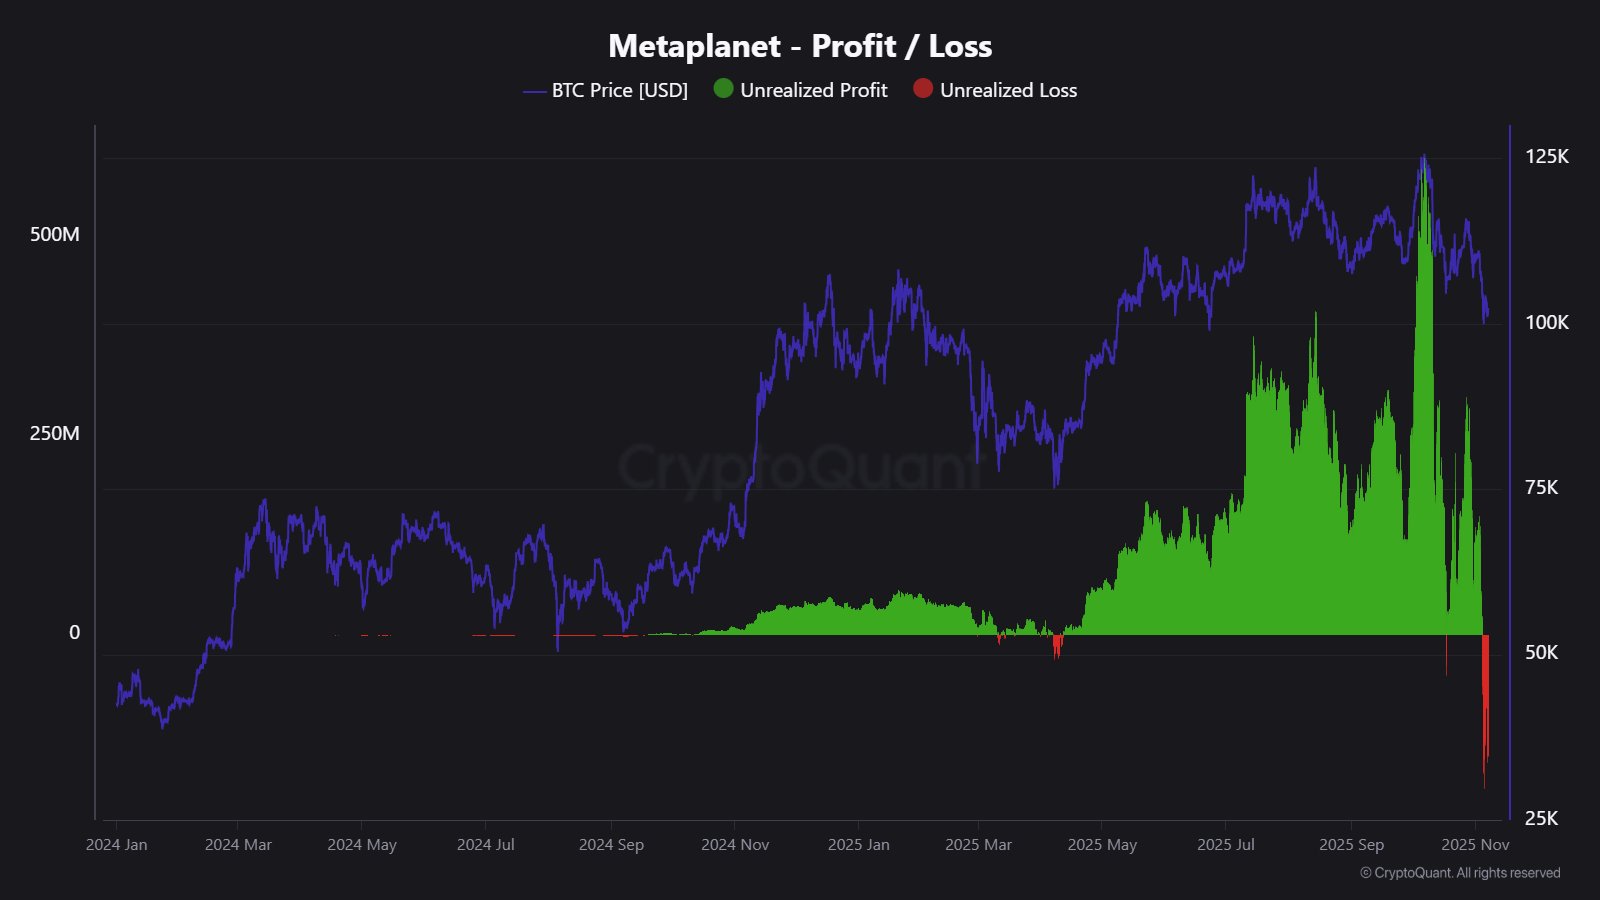Select the 2024 Sep x-axis label
1600x900 pixels.
611,845
